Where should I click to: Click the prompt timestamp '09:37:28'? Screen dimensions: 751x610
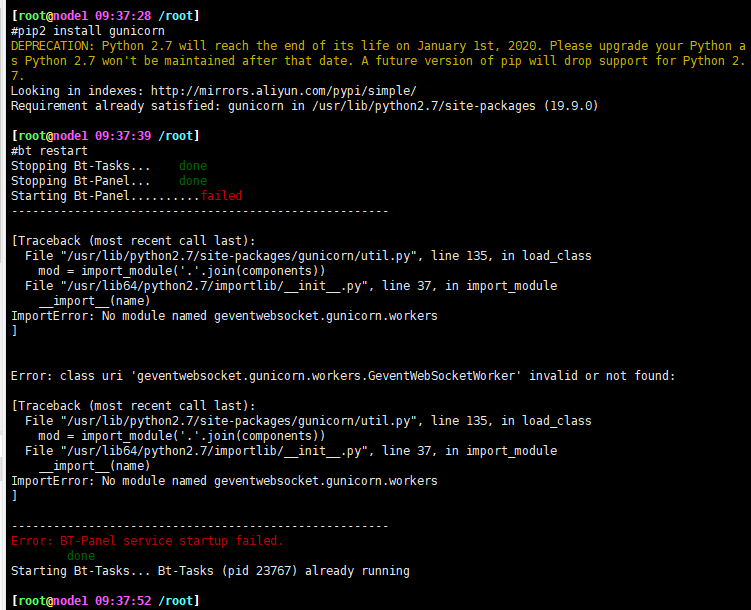123,16
